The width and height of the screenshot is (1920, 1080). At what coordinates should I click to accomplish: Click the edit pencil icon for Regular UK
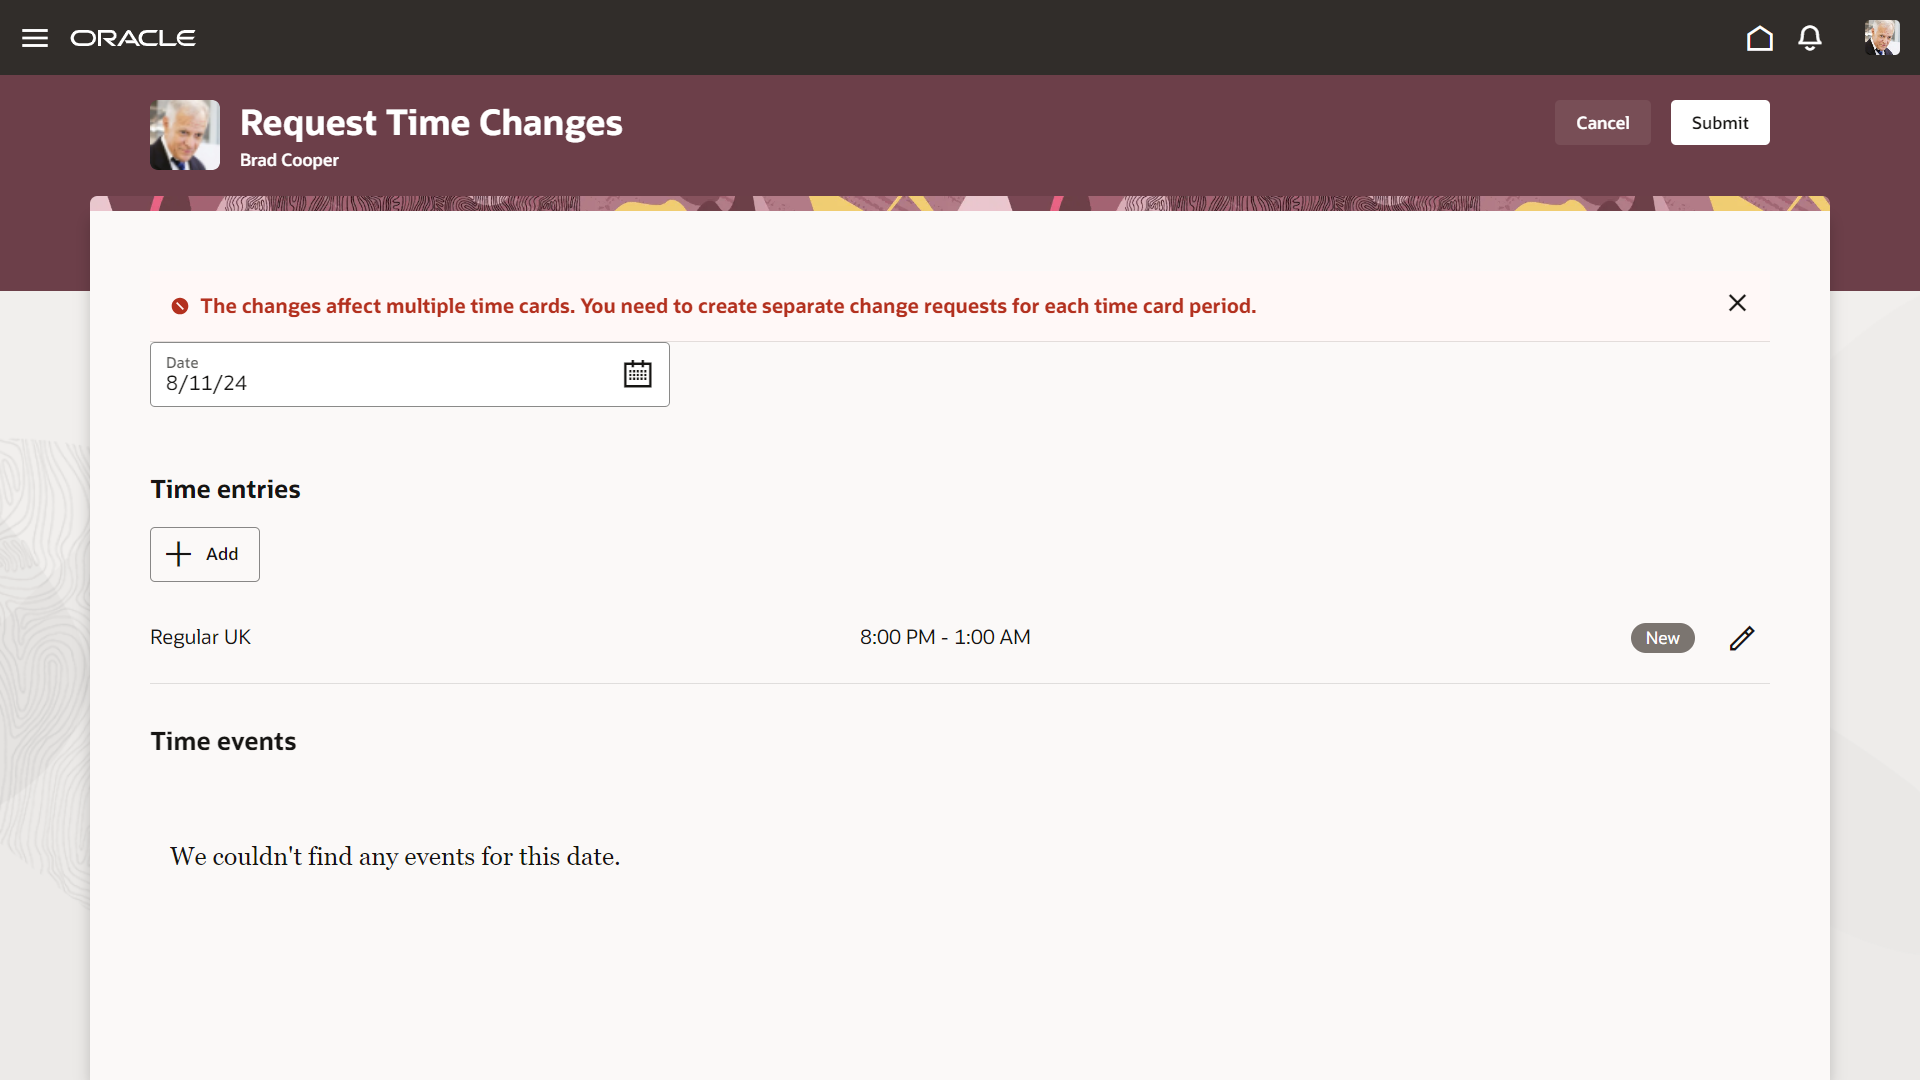[1742, 638]
